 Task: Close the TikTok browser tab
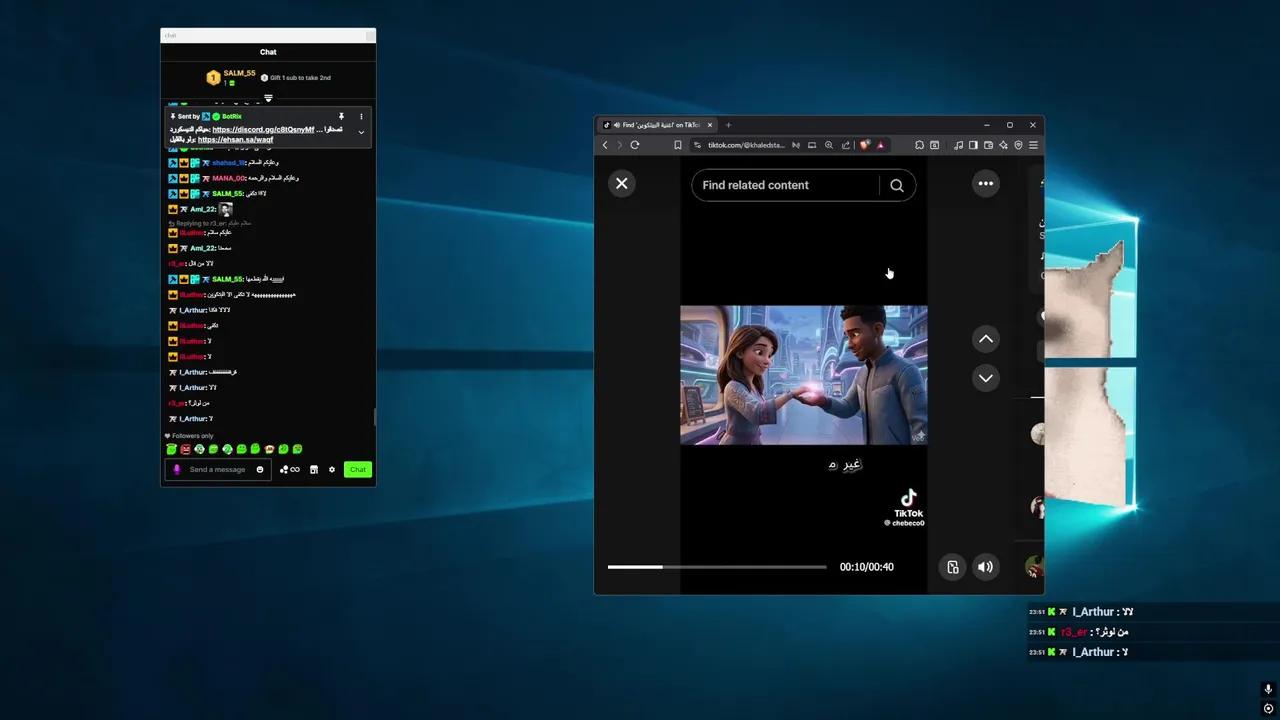709,125
